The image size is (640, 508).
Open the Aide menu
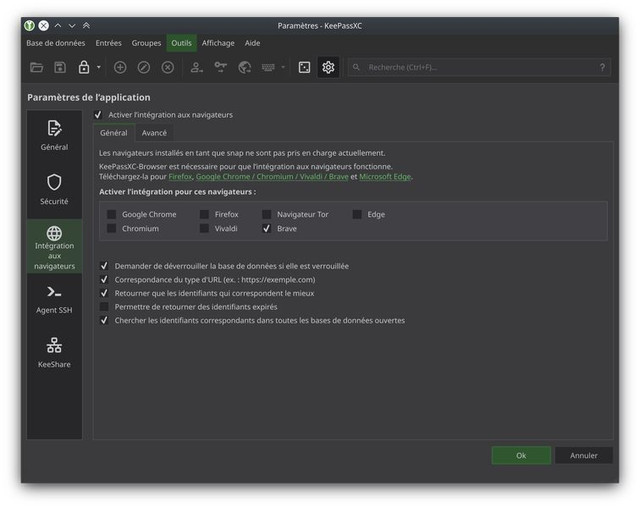[x=252, y=43]
